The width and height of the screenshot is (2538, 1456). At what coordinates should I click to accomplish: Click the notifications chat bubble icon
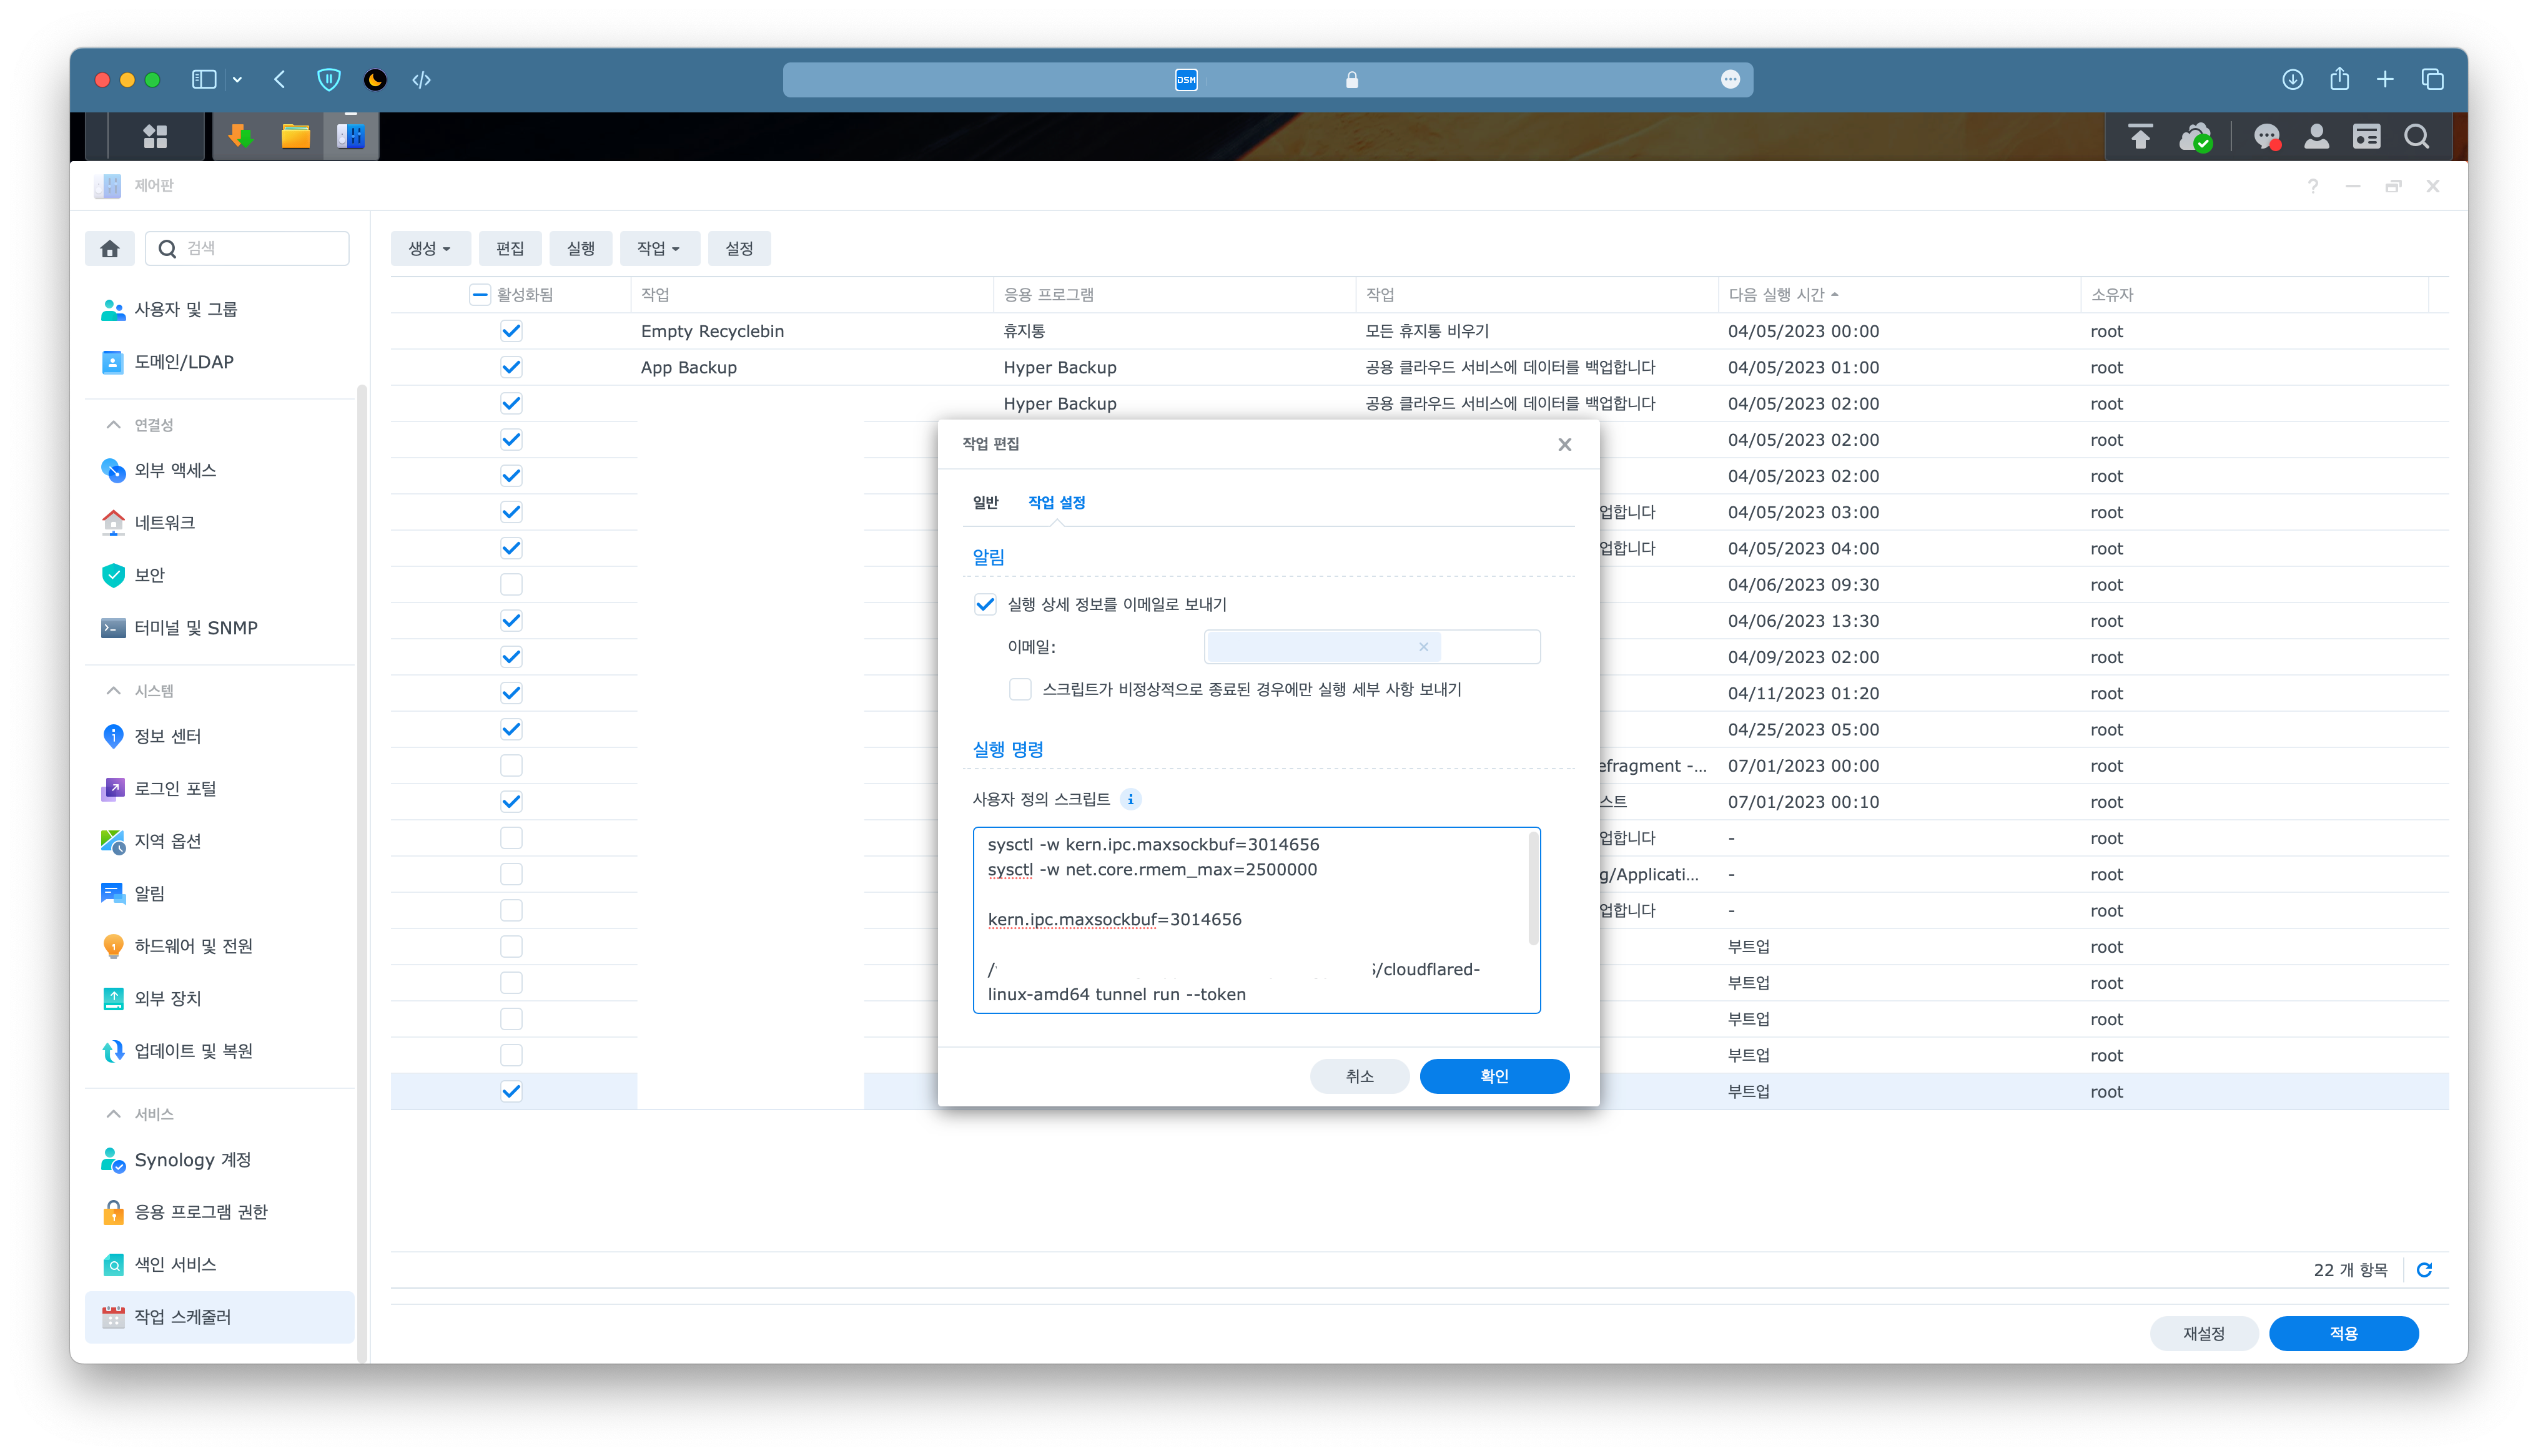click(2266, 137)
